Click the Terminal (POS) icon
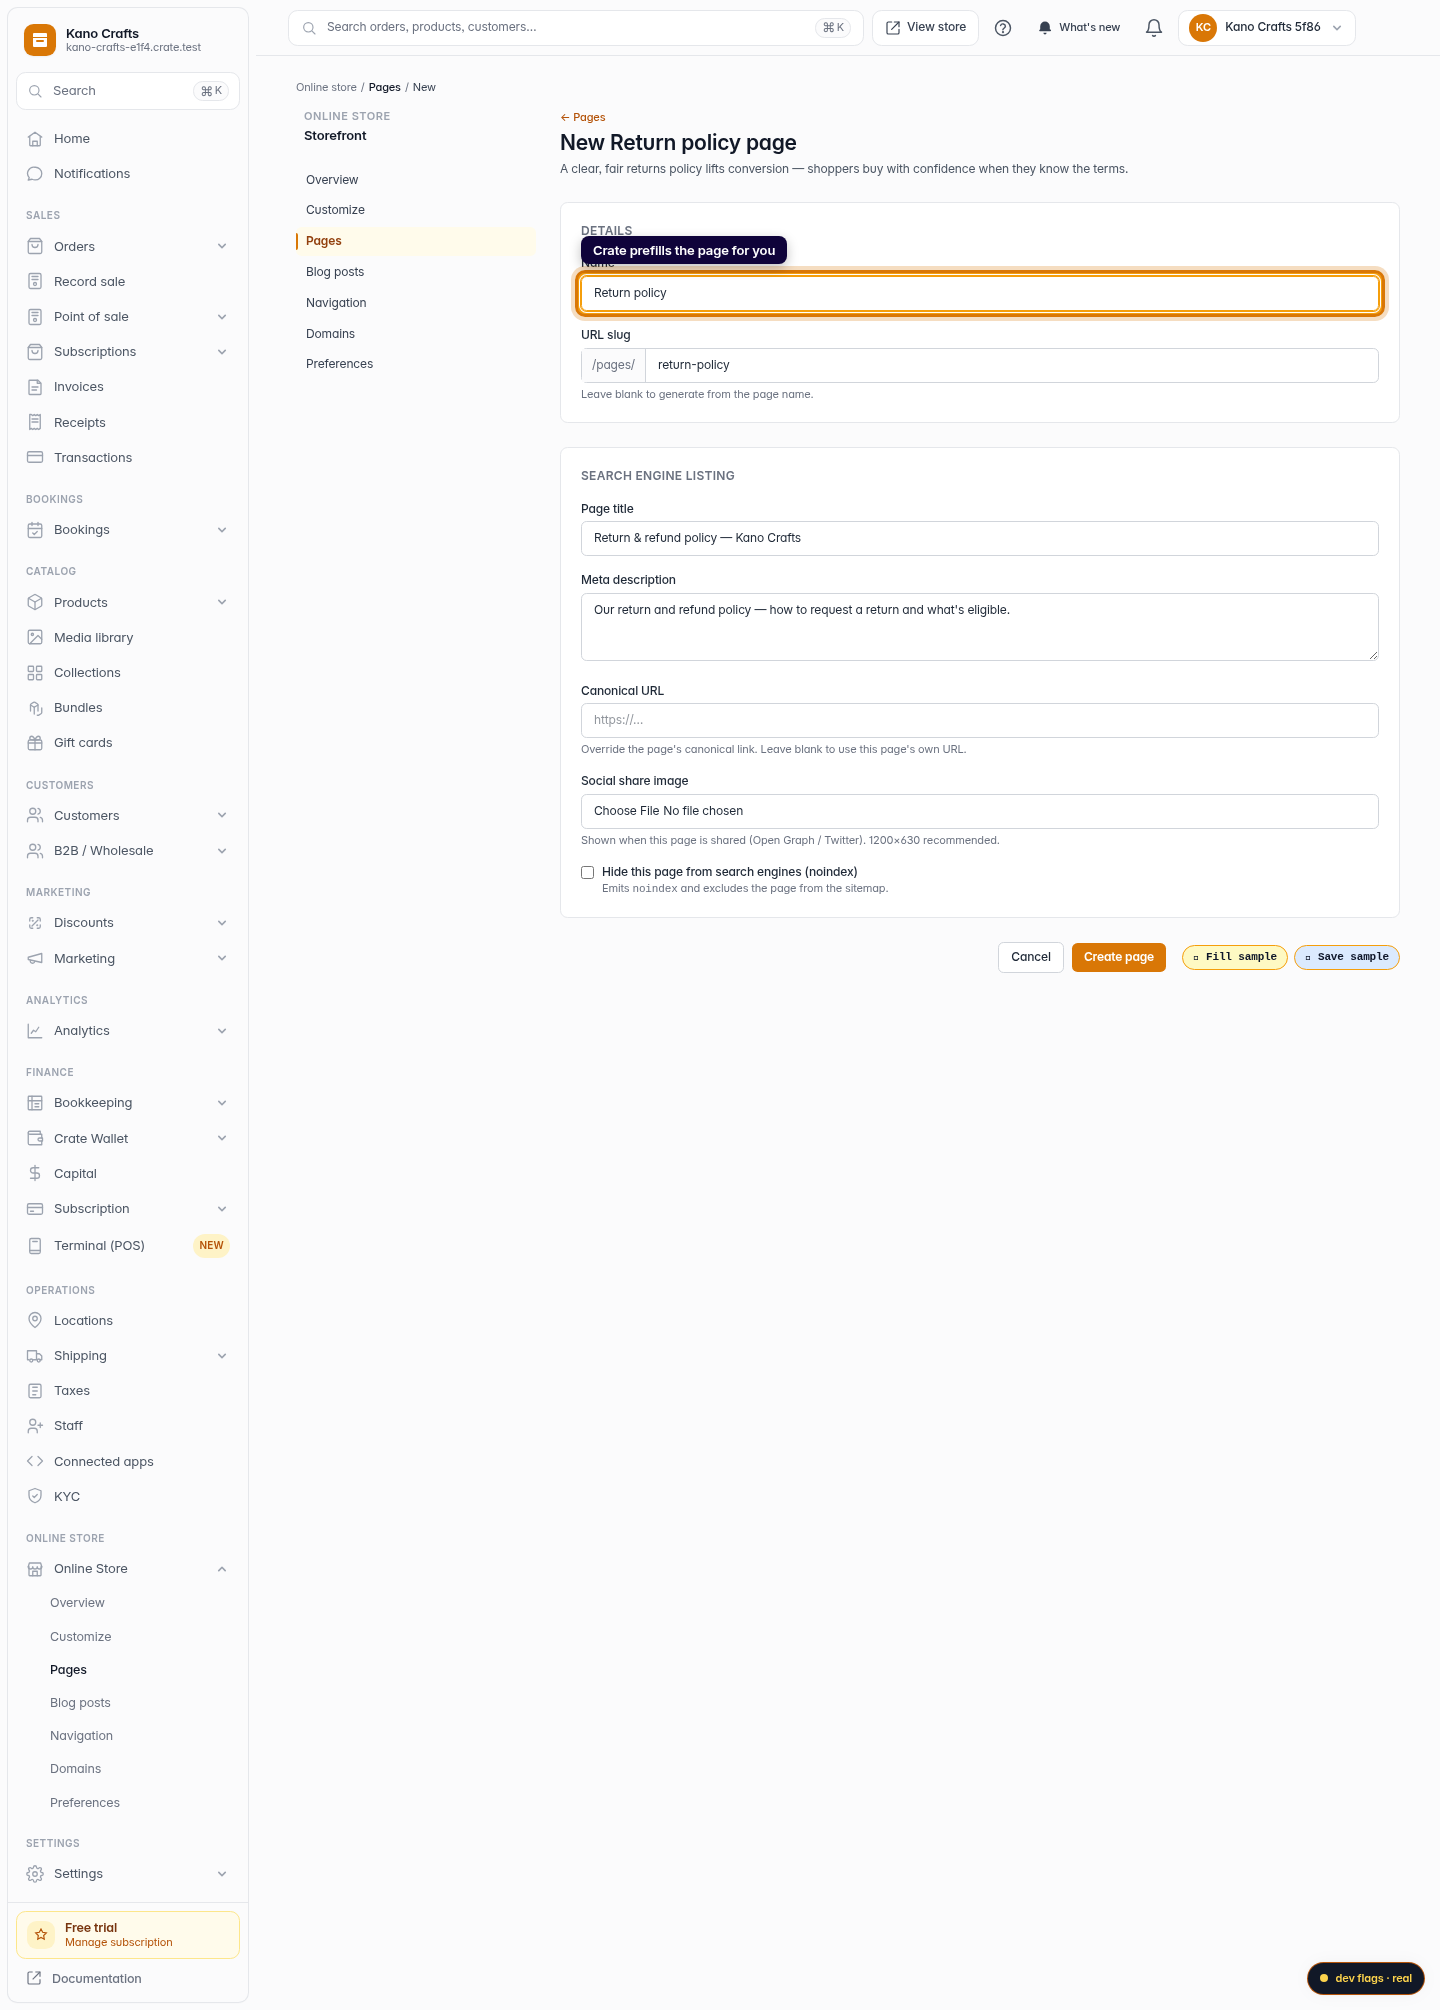This screenshot has width=1440, height=2010. [35, 1246]
